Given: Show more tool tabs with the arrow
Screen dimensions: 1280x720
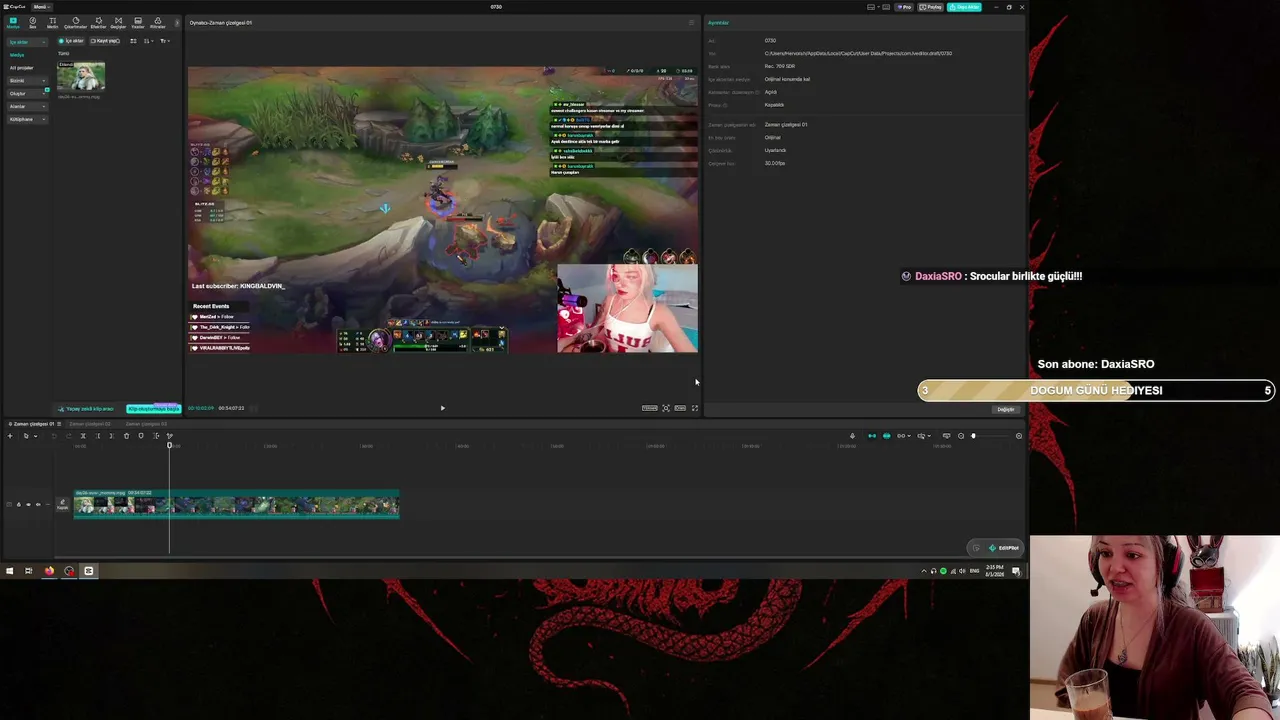Looking at the screenshot, I should tap(177, 23).
